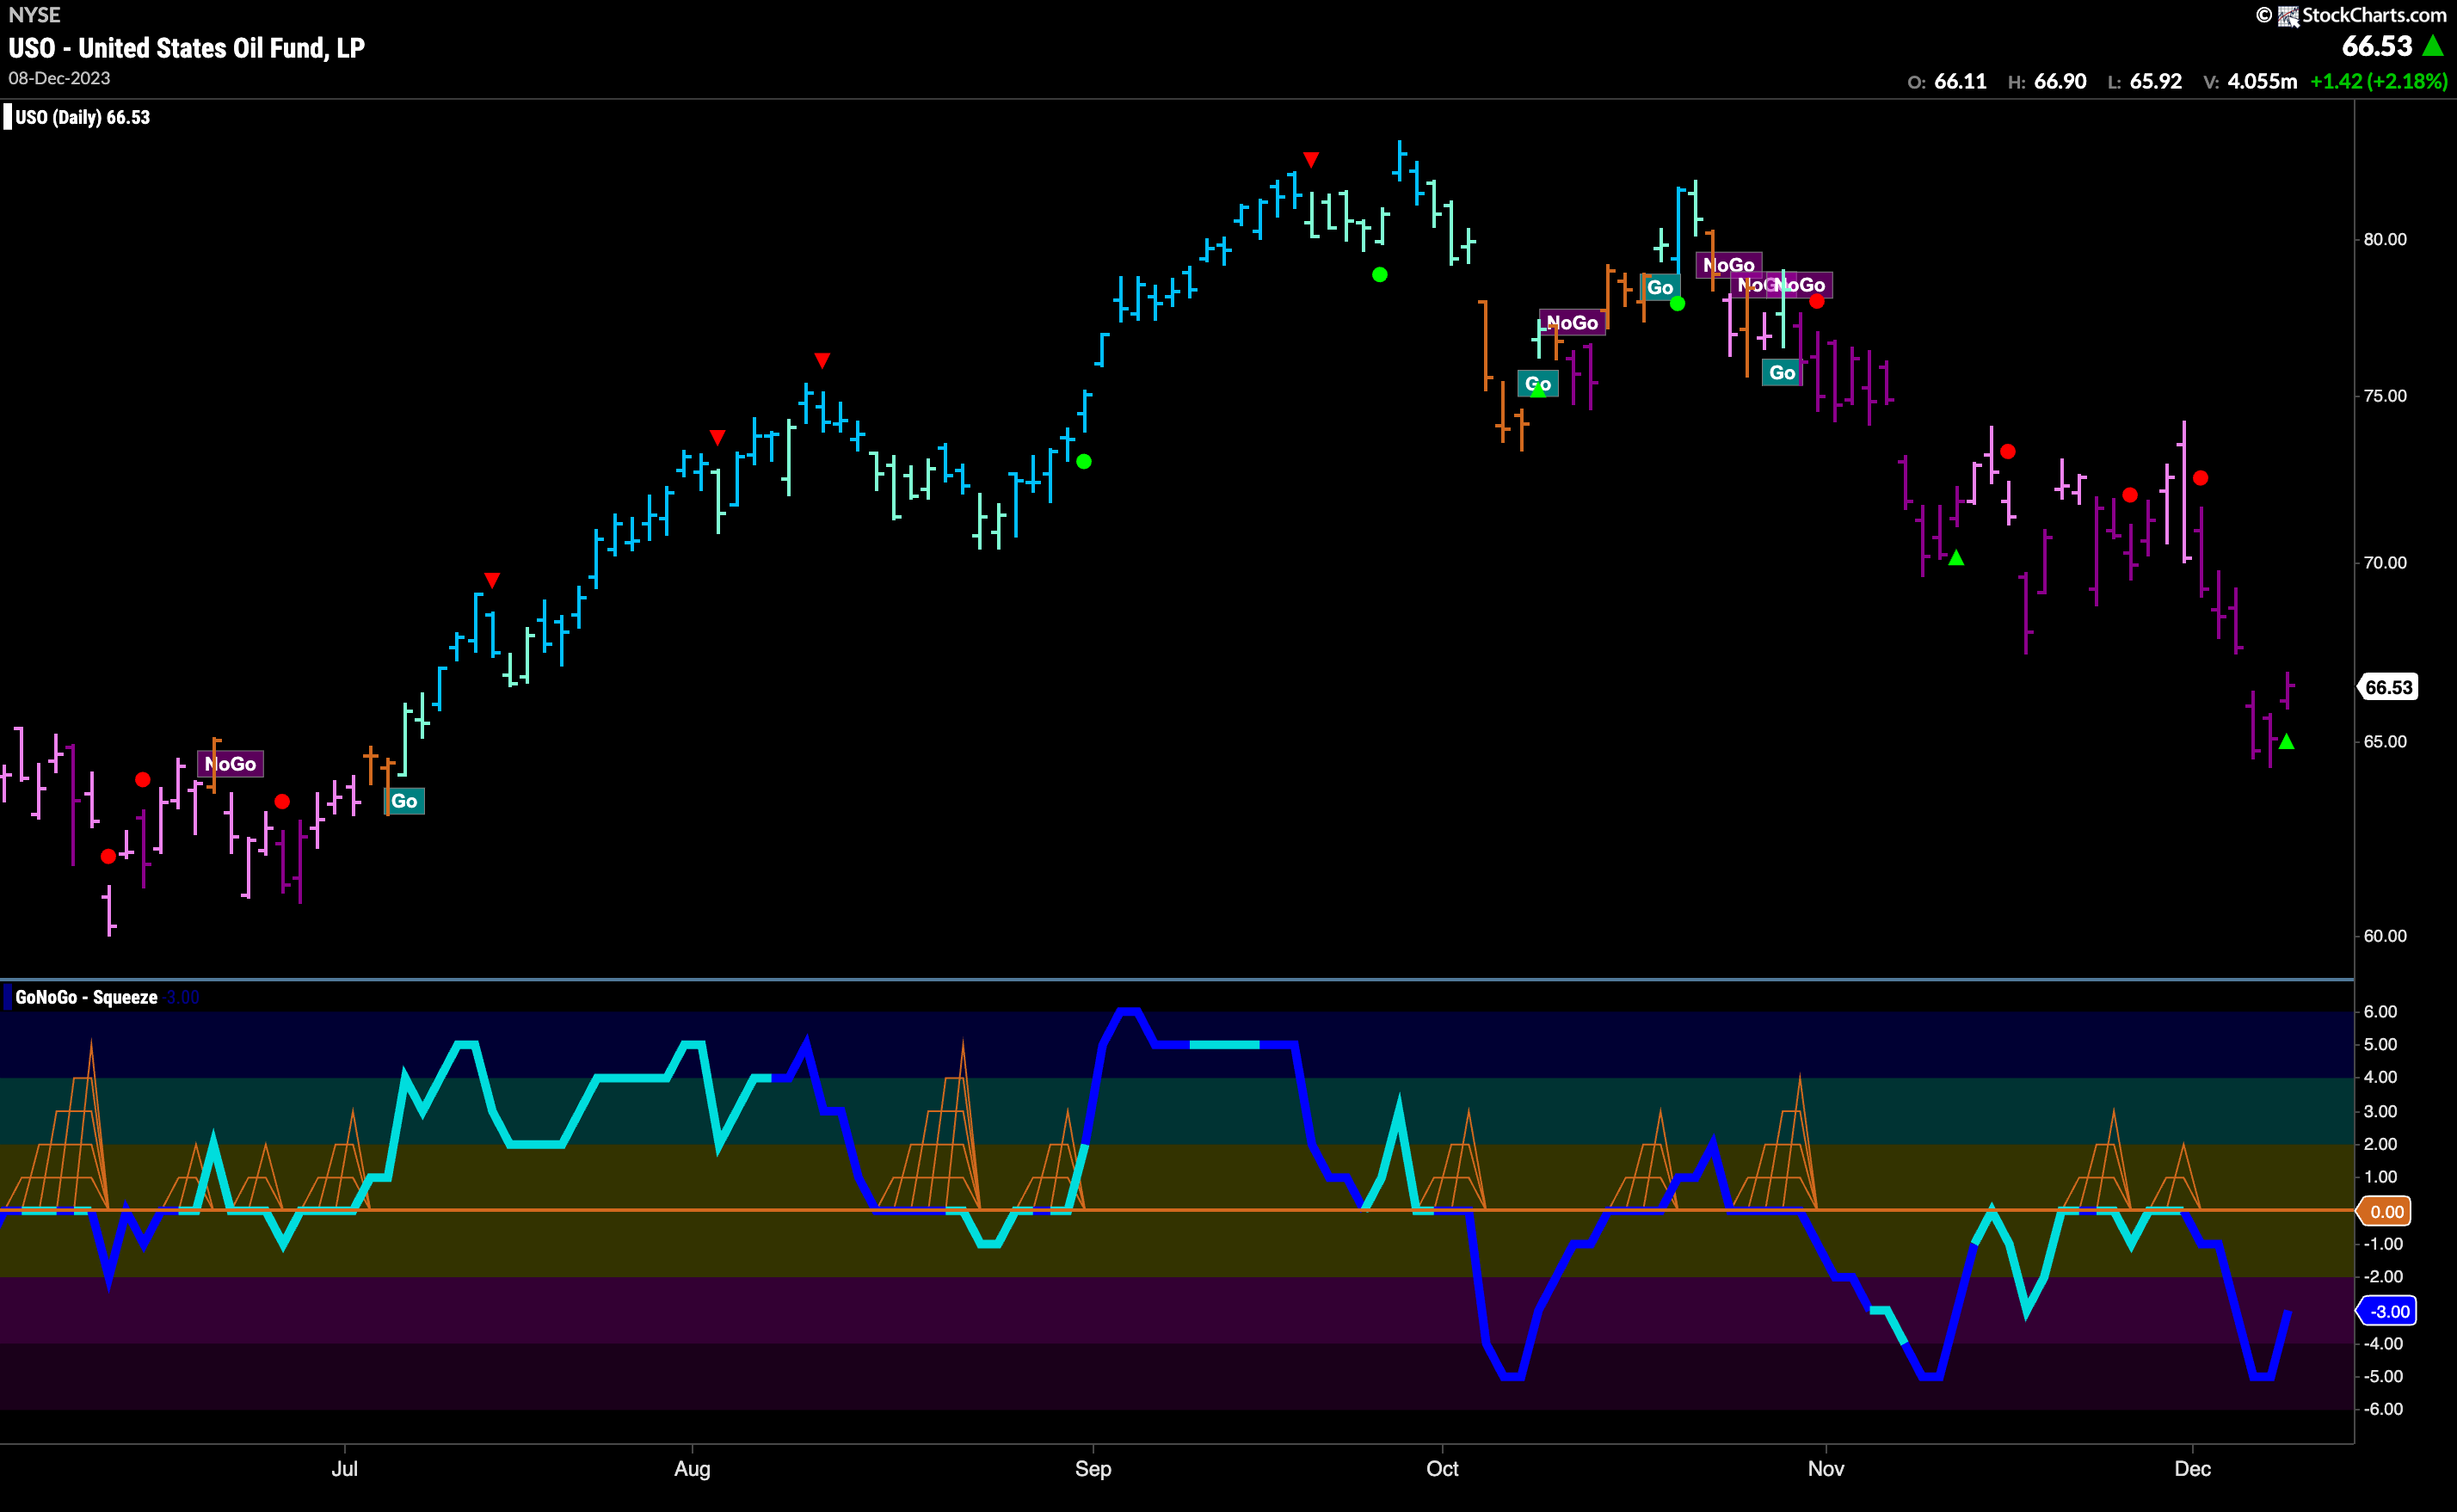Viewport: 2457px width, 1512px height.
Task: Click the high value H: 66.90
Action: pos(2047,81)
